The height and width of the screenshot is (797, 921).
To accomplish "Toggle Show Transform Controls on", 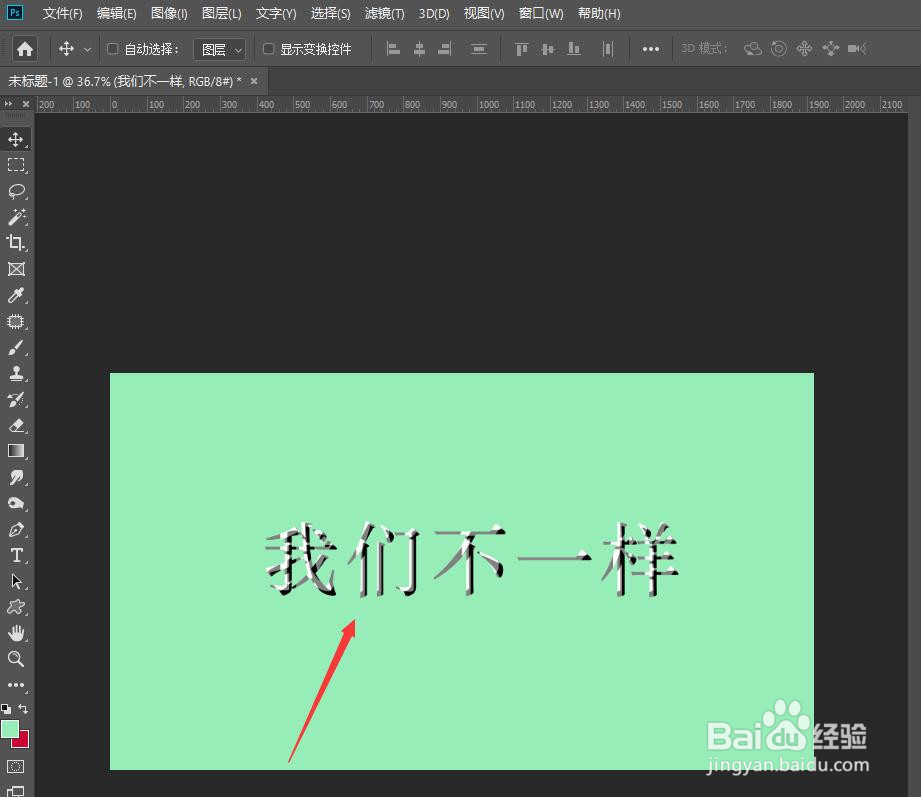I will (x=268, y=48).
